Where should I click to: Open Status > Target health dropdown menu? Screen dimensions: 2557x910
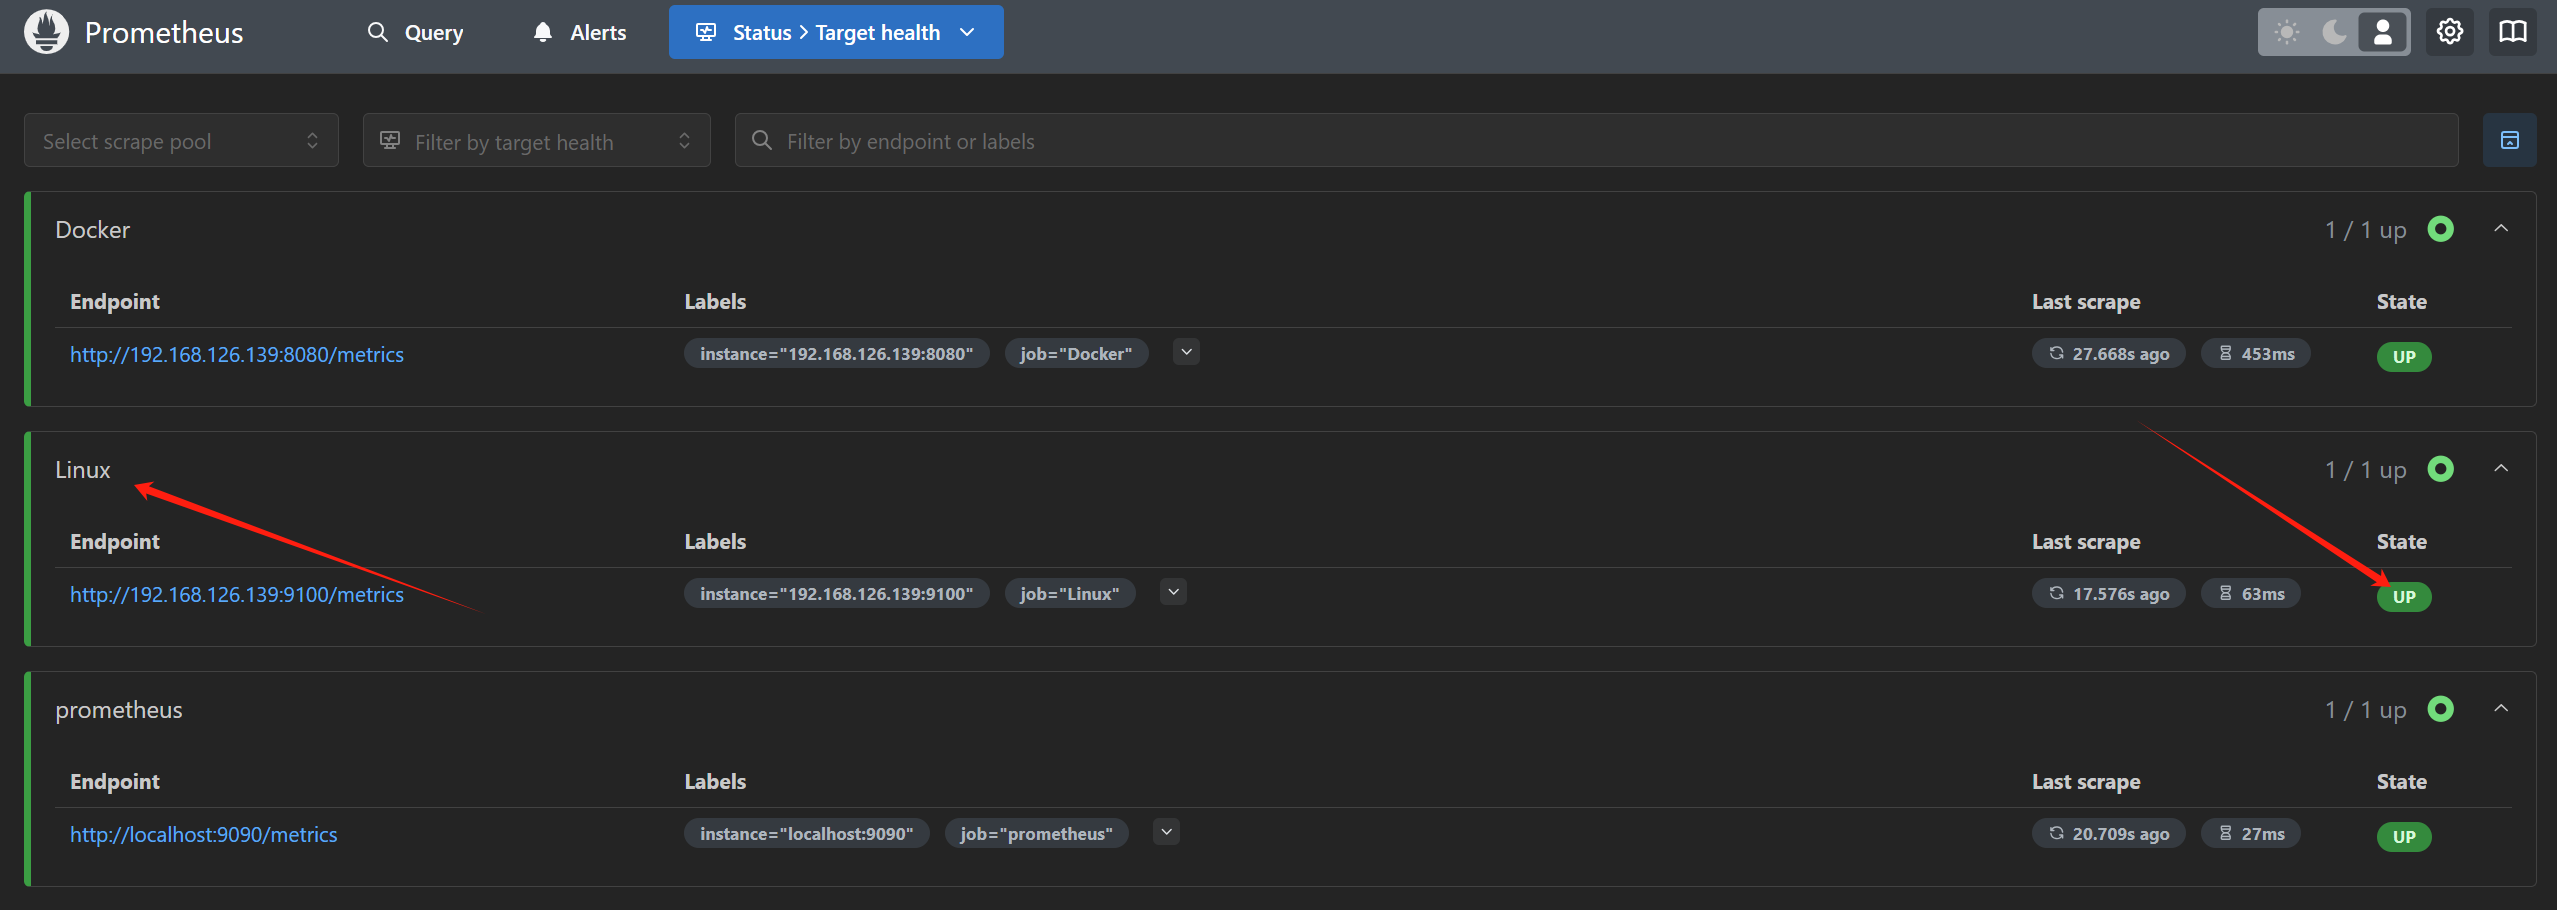[836, 32]
